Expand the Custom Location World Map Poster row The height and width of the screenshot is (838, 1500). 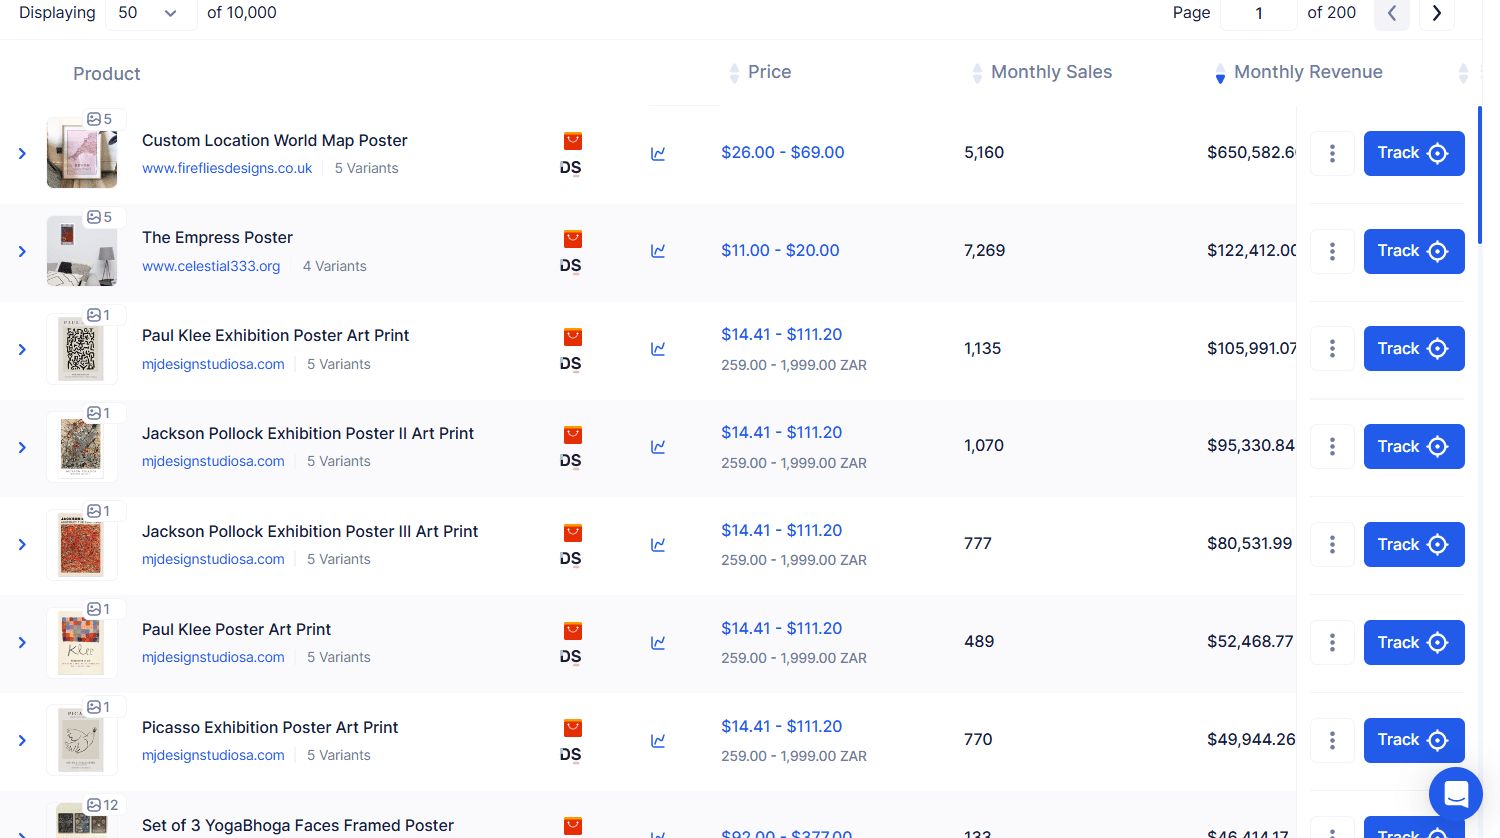pos(22,153)
